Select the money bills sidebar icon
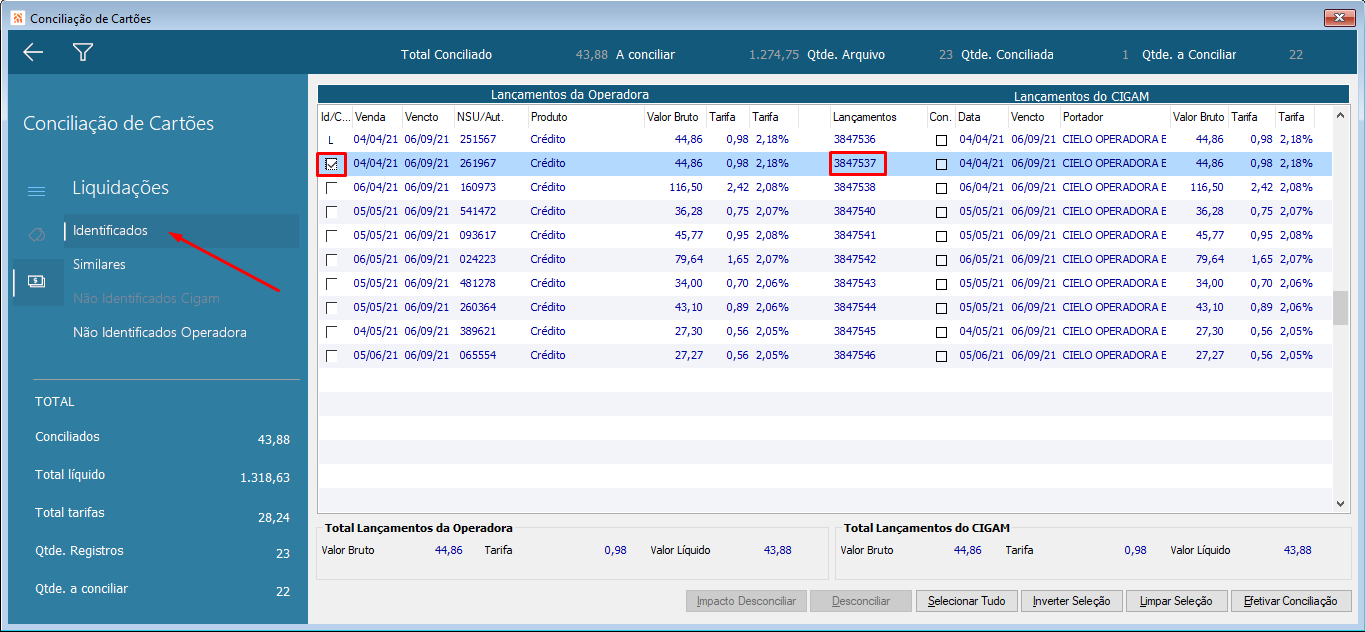Viewport: 1365px width, 632px height. point(36,282)
